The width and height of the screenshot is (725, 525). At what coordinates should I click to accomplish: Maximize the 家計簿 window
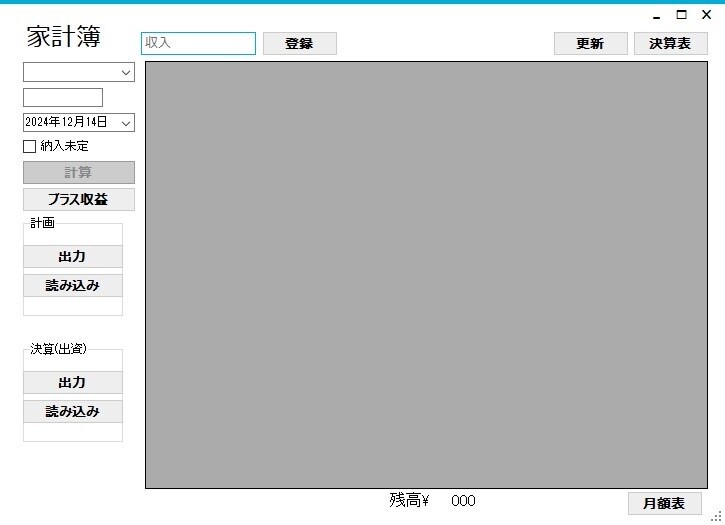(x=682, y=15)
